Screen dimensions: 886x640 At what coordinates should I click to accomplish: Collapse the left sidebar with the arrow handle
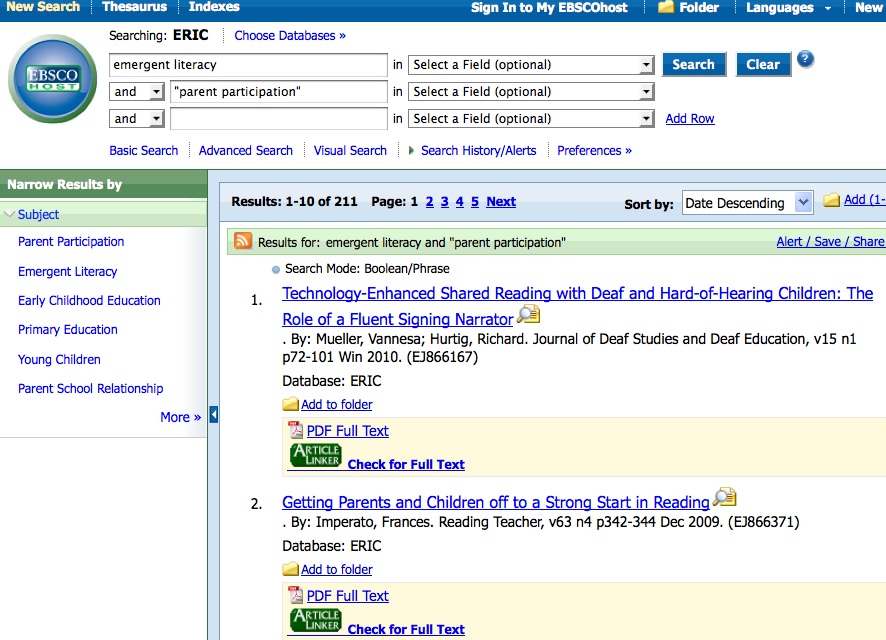click(x=214, y=414)
